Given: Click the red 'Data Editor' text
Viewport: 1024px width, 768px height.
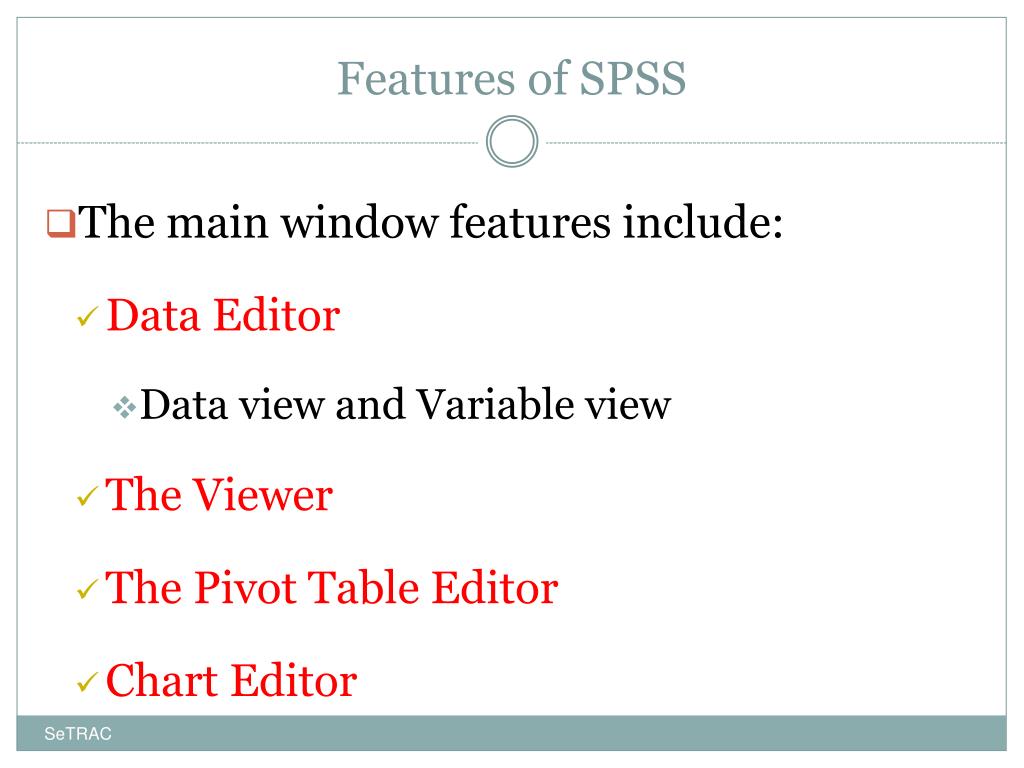Looking at the screenshot, I should click(223, 315).
